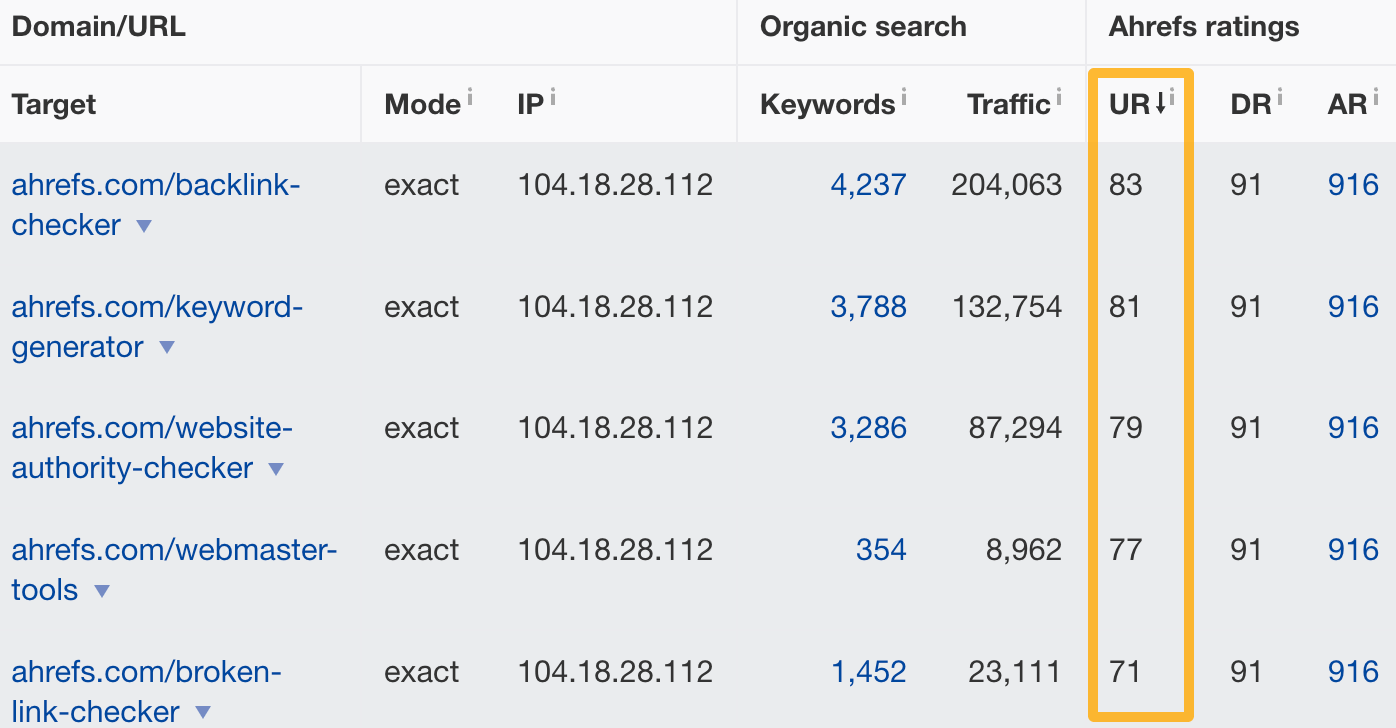Click the descending sort arrow on UR
This screenshot has height=728, width=1396.
[1163, 104]
